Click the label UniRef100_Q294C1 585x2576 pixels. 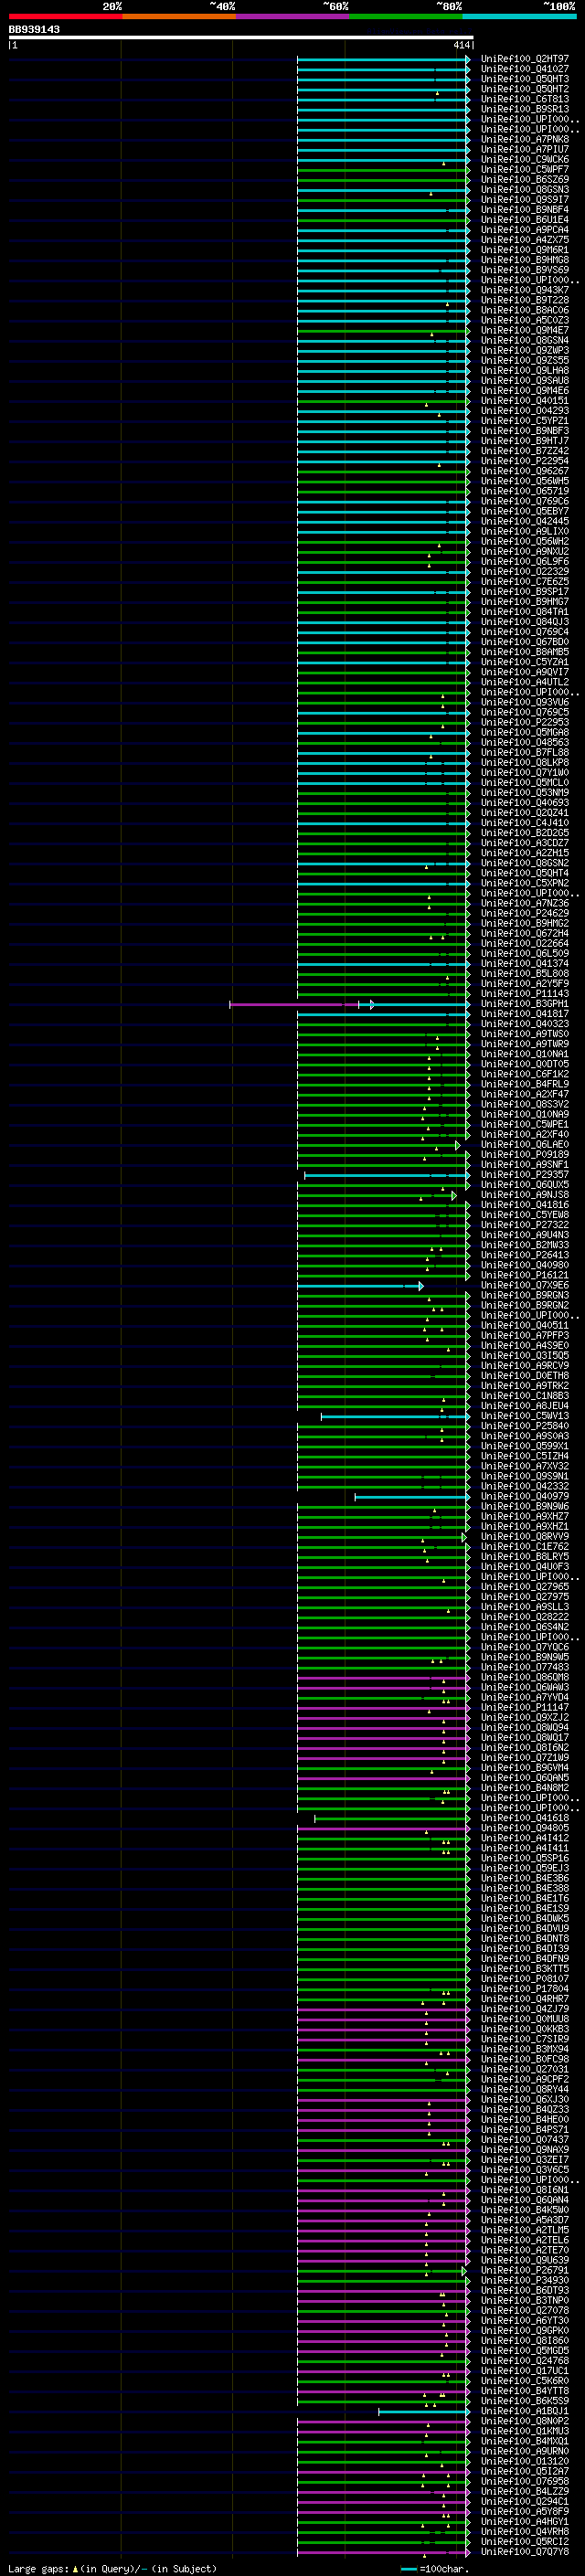(524, 2502)
